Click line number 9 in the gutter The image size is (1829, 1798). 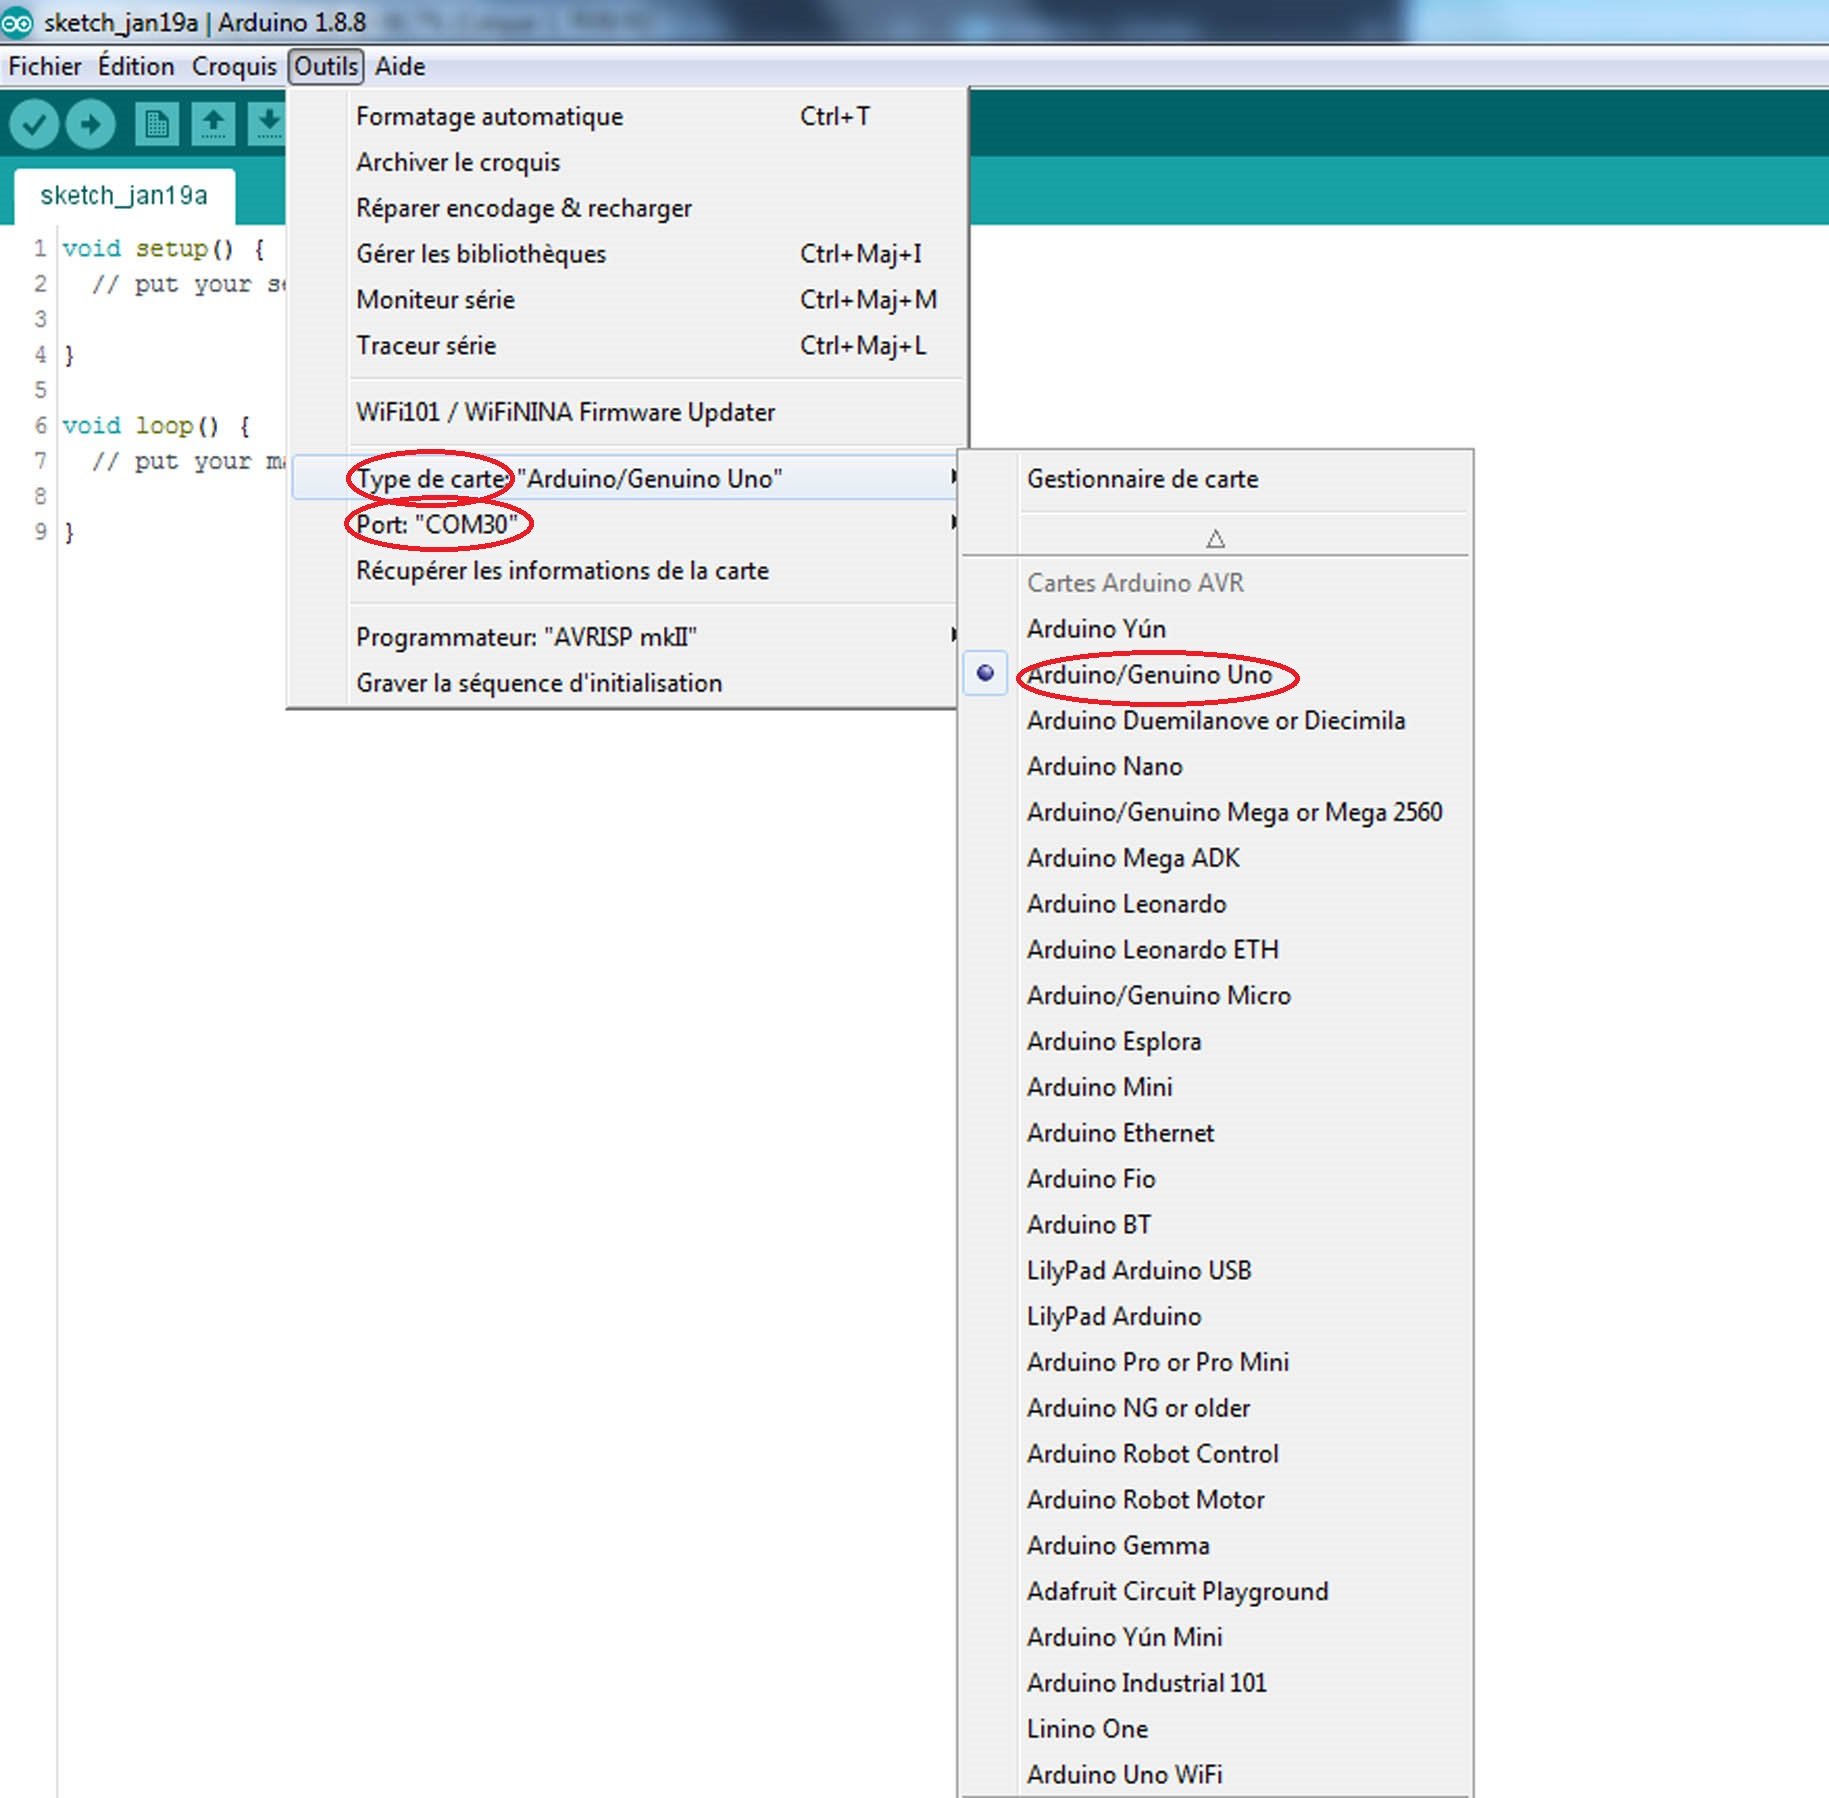click(40, 531)
